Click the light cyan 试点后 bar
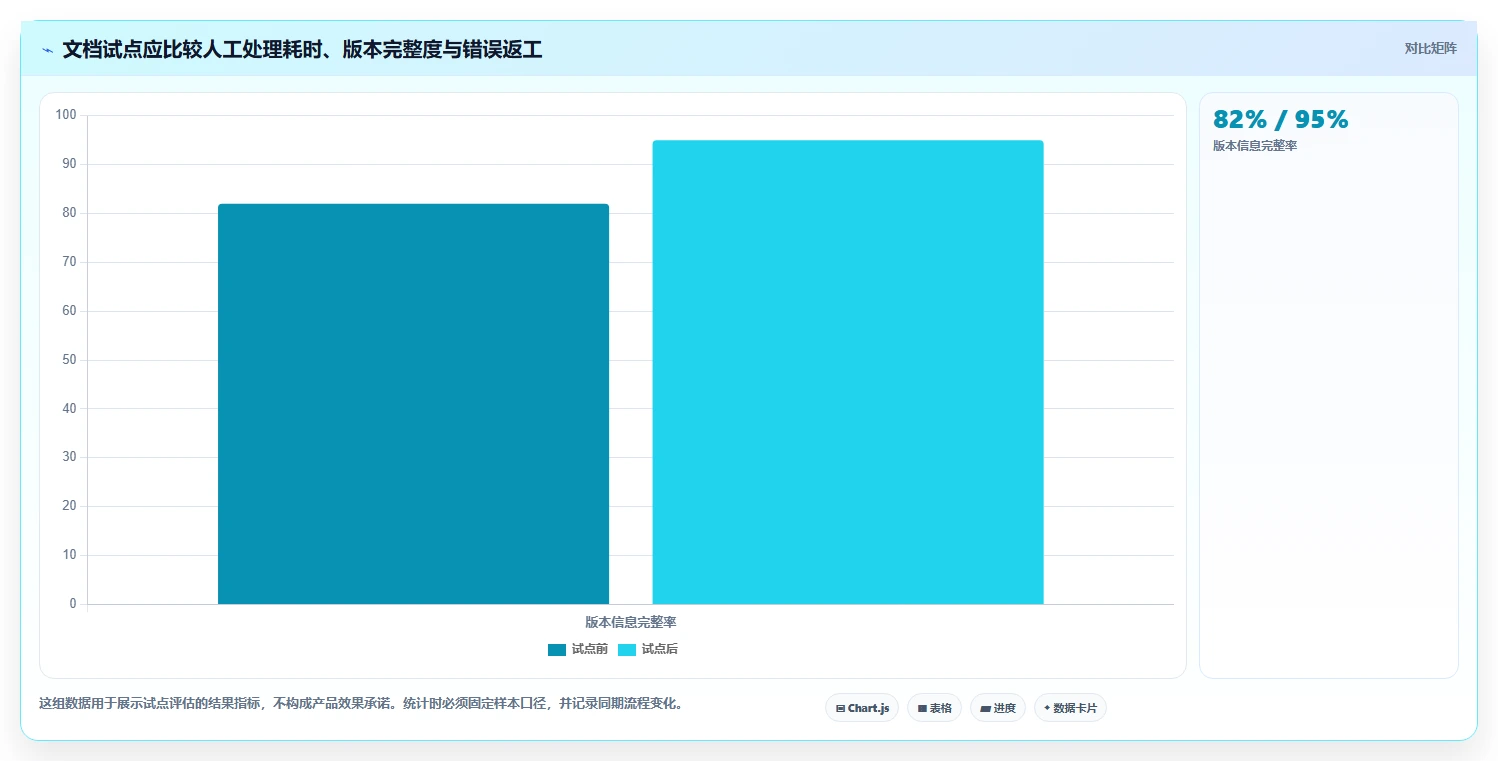 (x=848, y=372)
